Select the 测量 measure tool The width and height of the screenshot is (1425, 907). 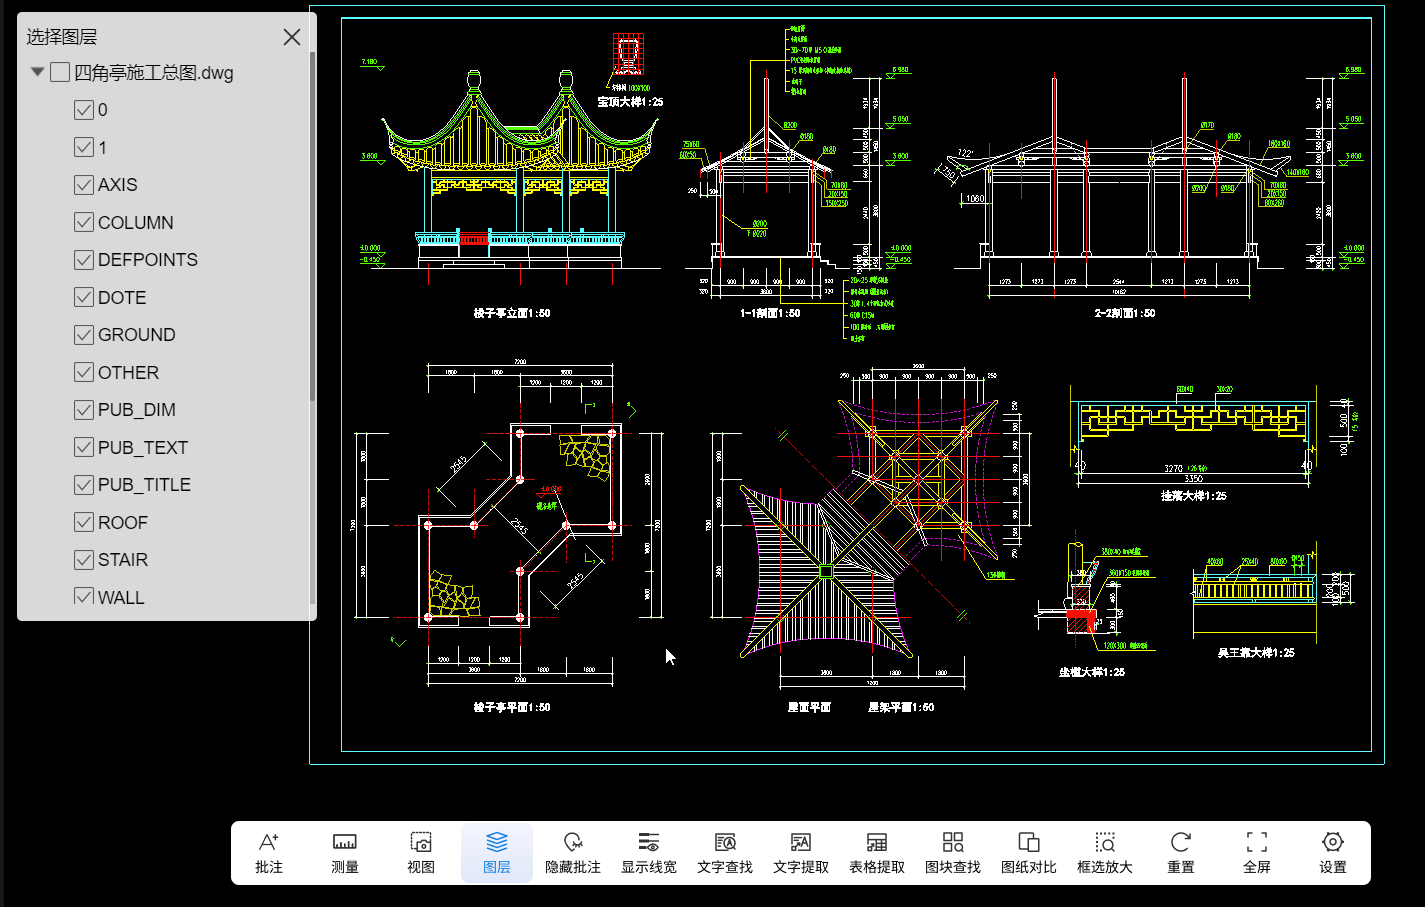pos(345,852)
